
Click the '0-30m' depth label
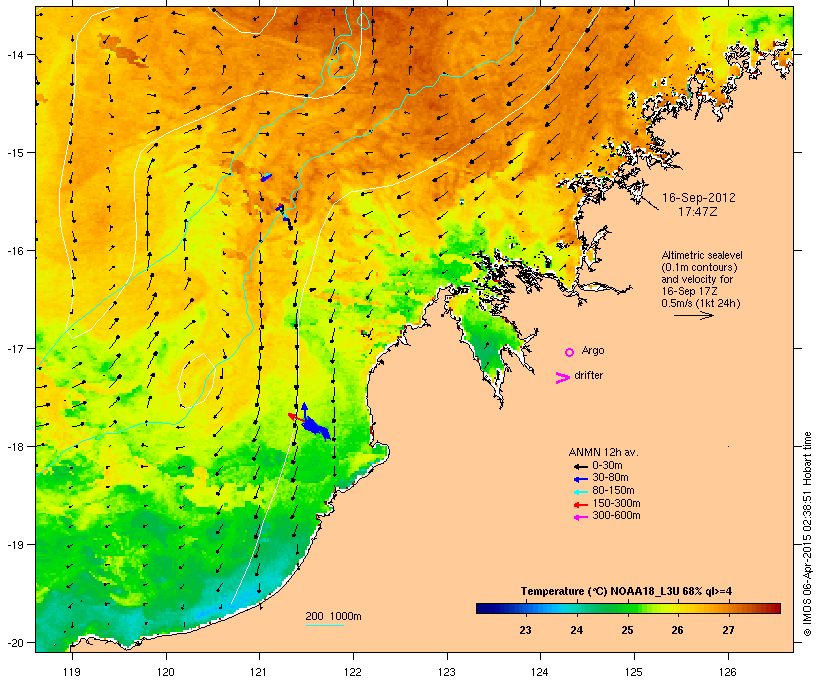point(607,466)
